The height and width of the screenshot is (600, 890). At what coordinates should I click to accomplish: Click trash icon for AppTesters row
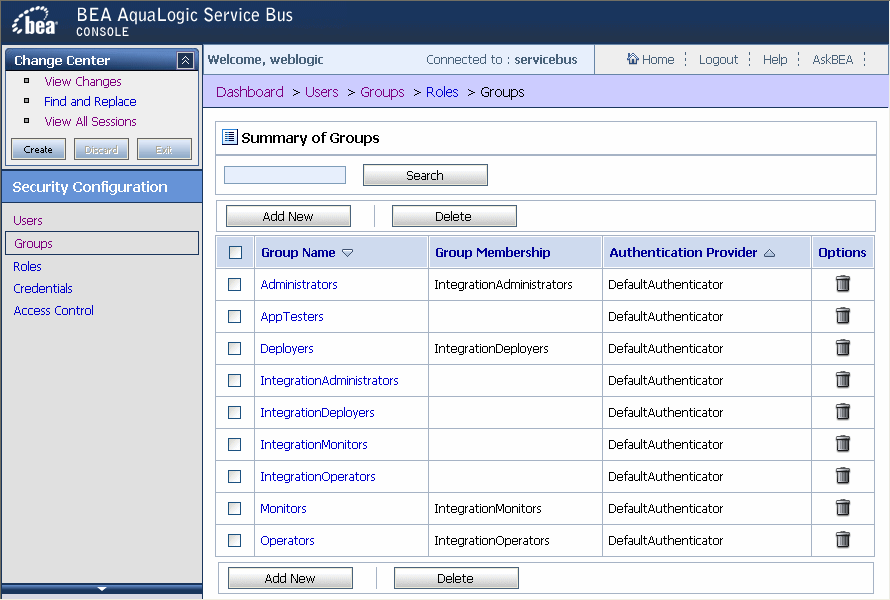(x=843, y=315)
